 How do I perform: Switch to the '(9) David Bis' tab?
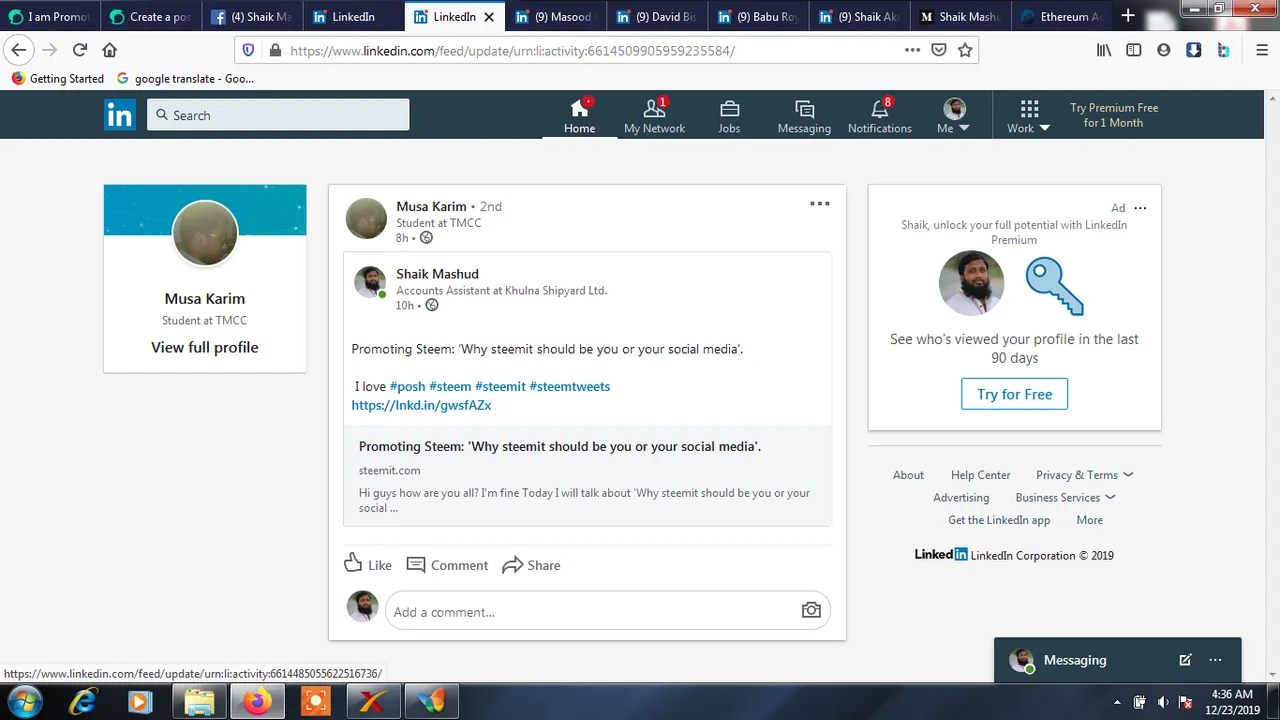coord(656,16)
